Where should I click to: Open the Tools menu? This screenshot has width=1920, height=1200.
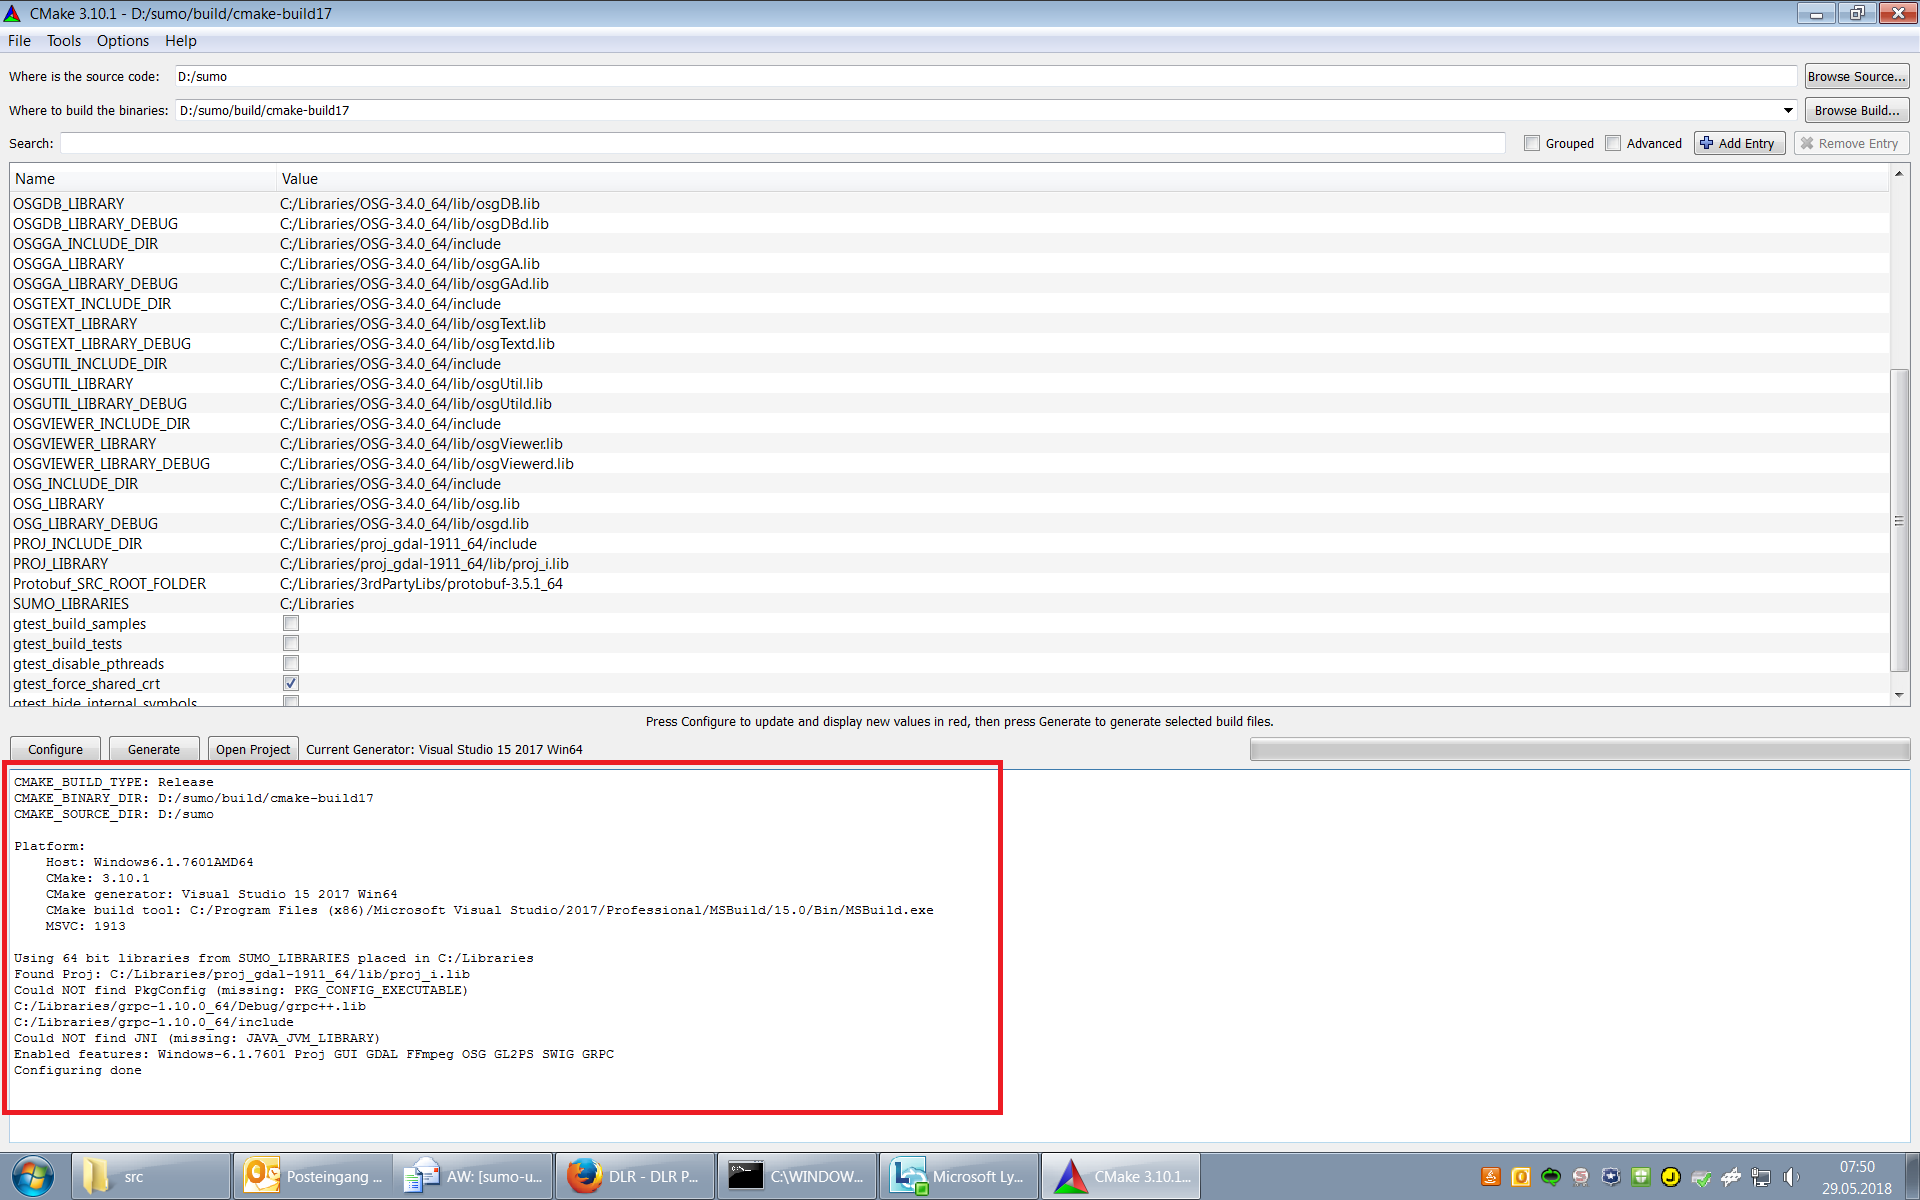(63, 41)
